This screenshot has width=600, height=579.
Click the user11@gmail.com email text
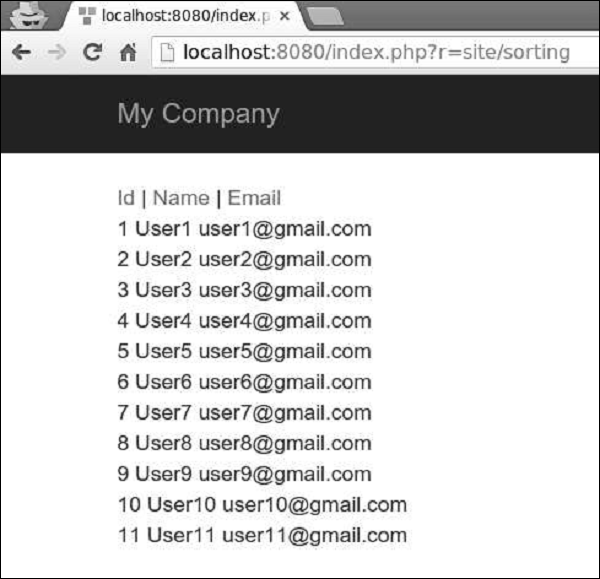pyautogui.click(x=314, y=536)
